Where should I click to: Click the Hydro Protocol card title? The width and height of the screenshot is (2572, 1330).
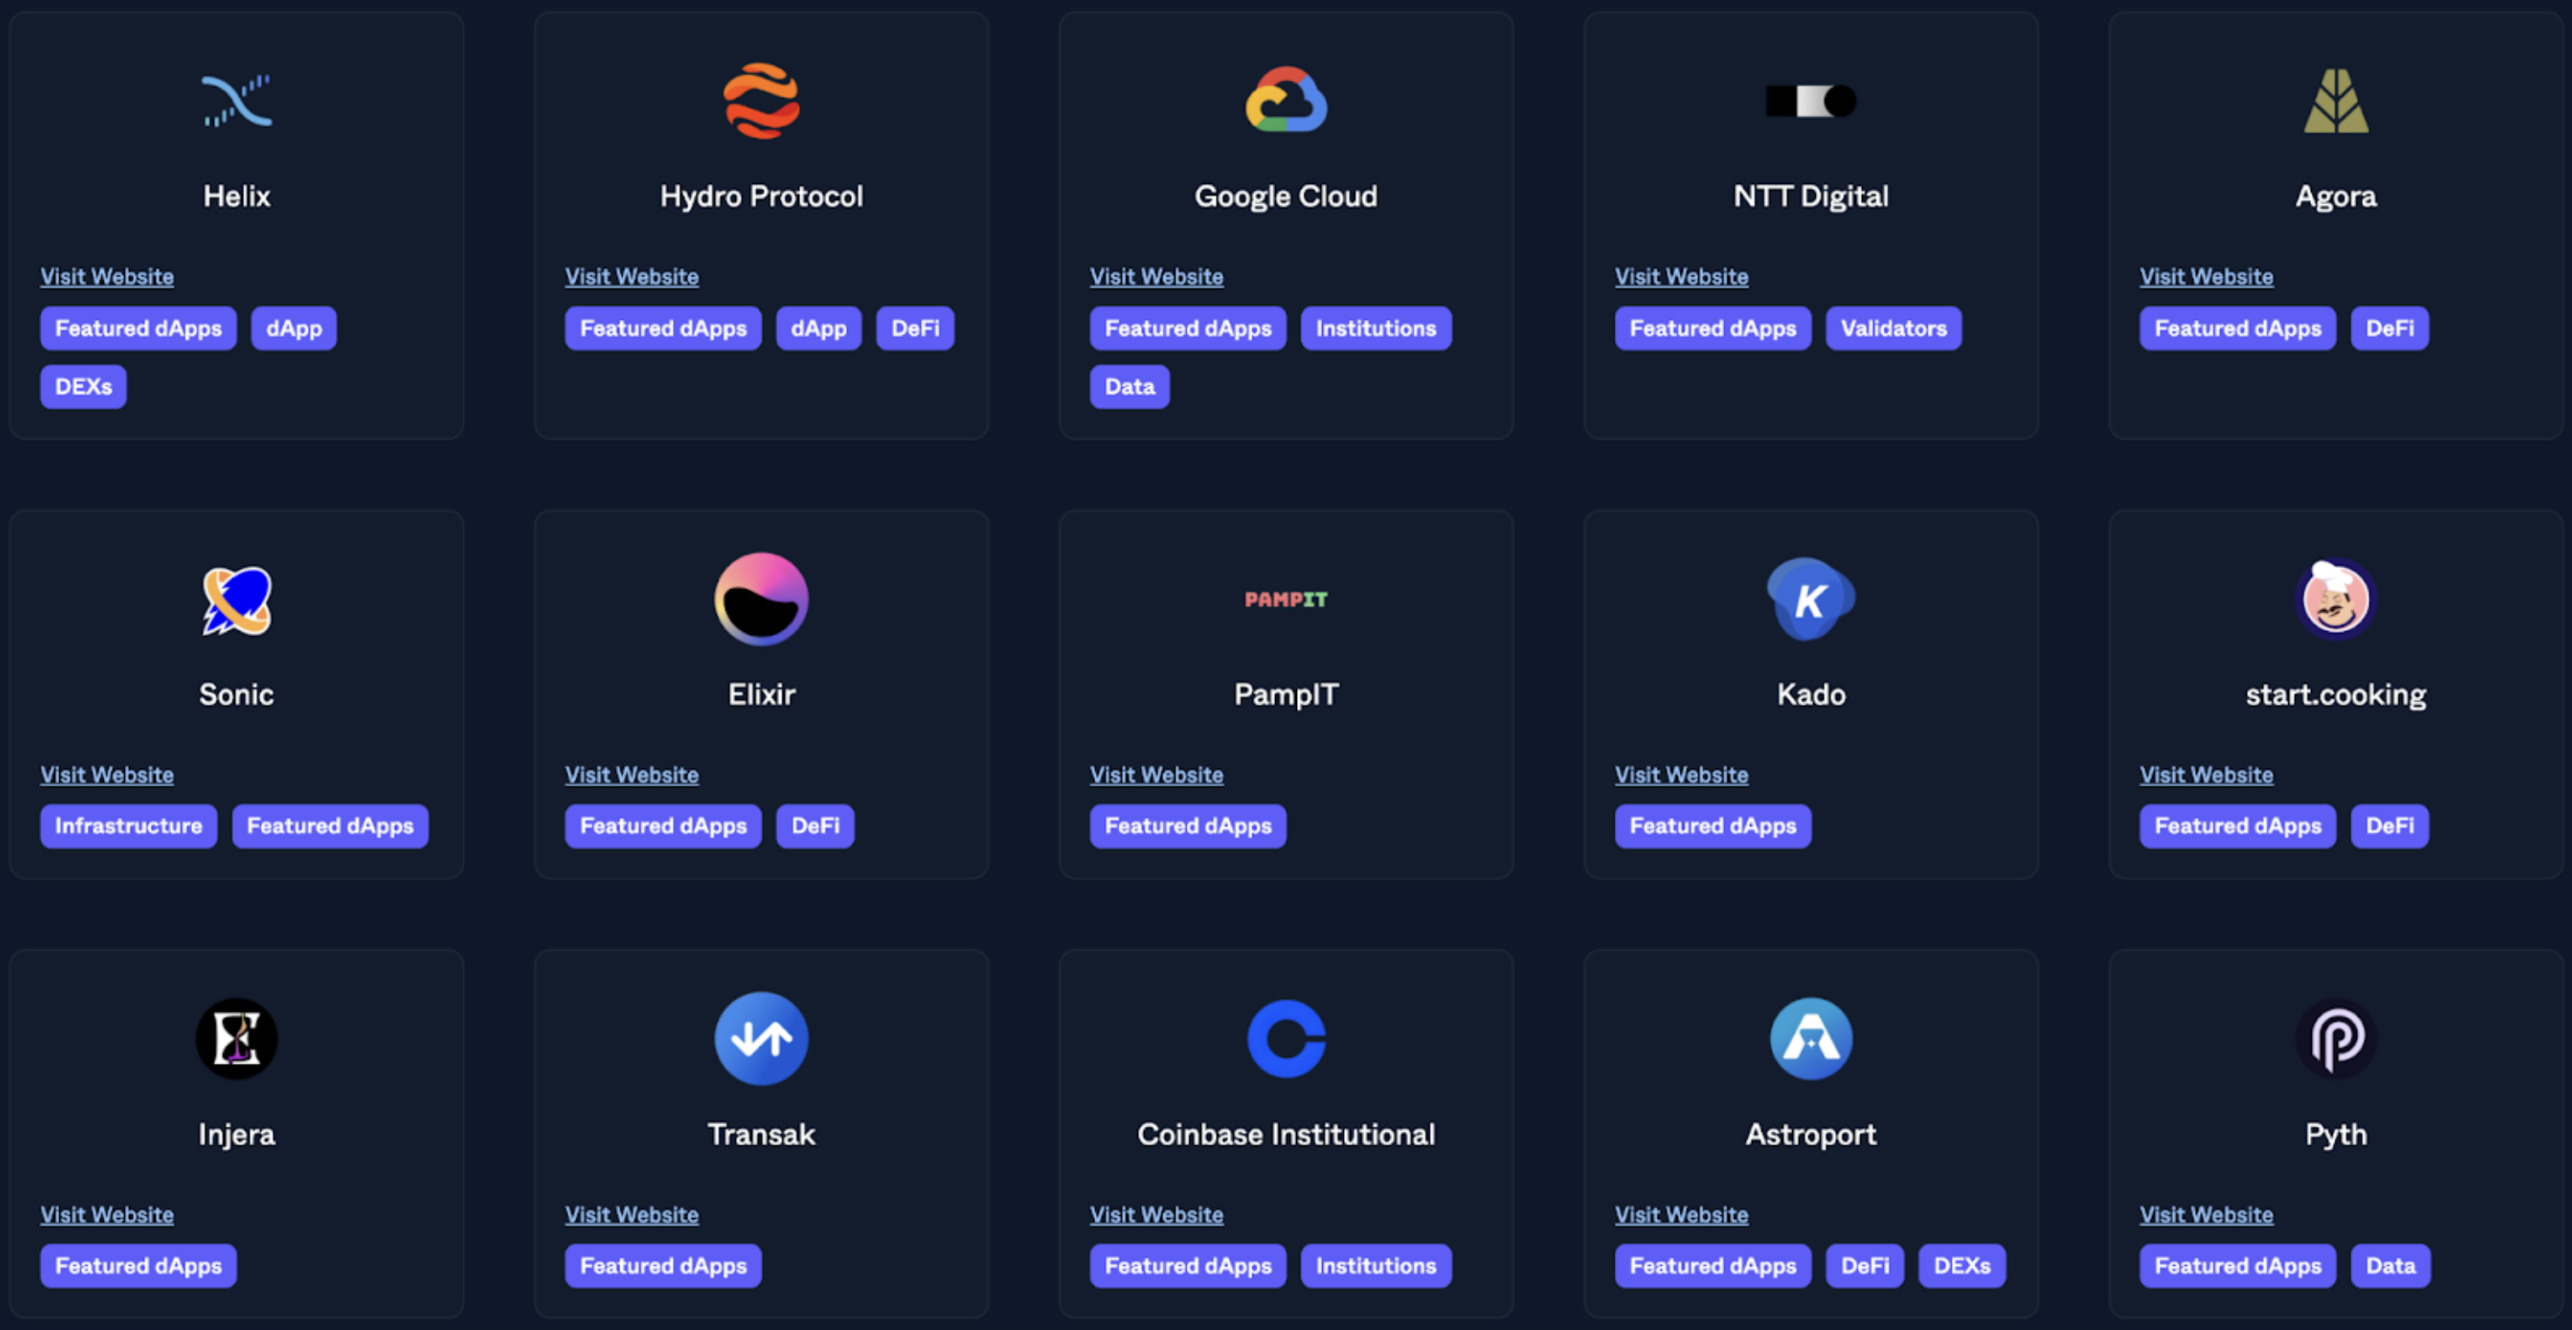[x=761, y=196]
